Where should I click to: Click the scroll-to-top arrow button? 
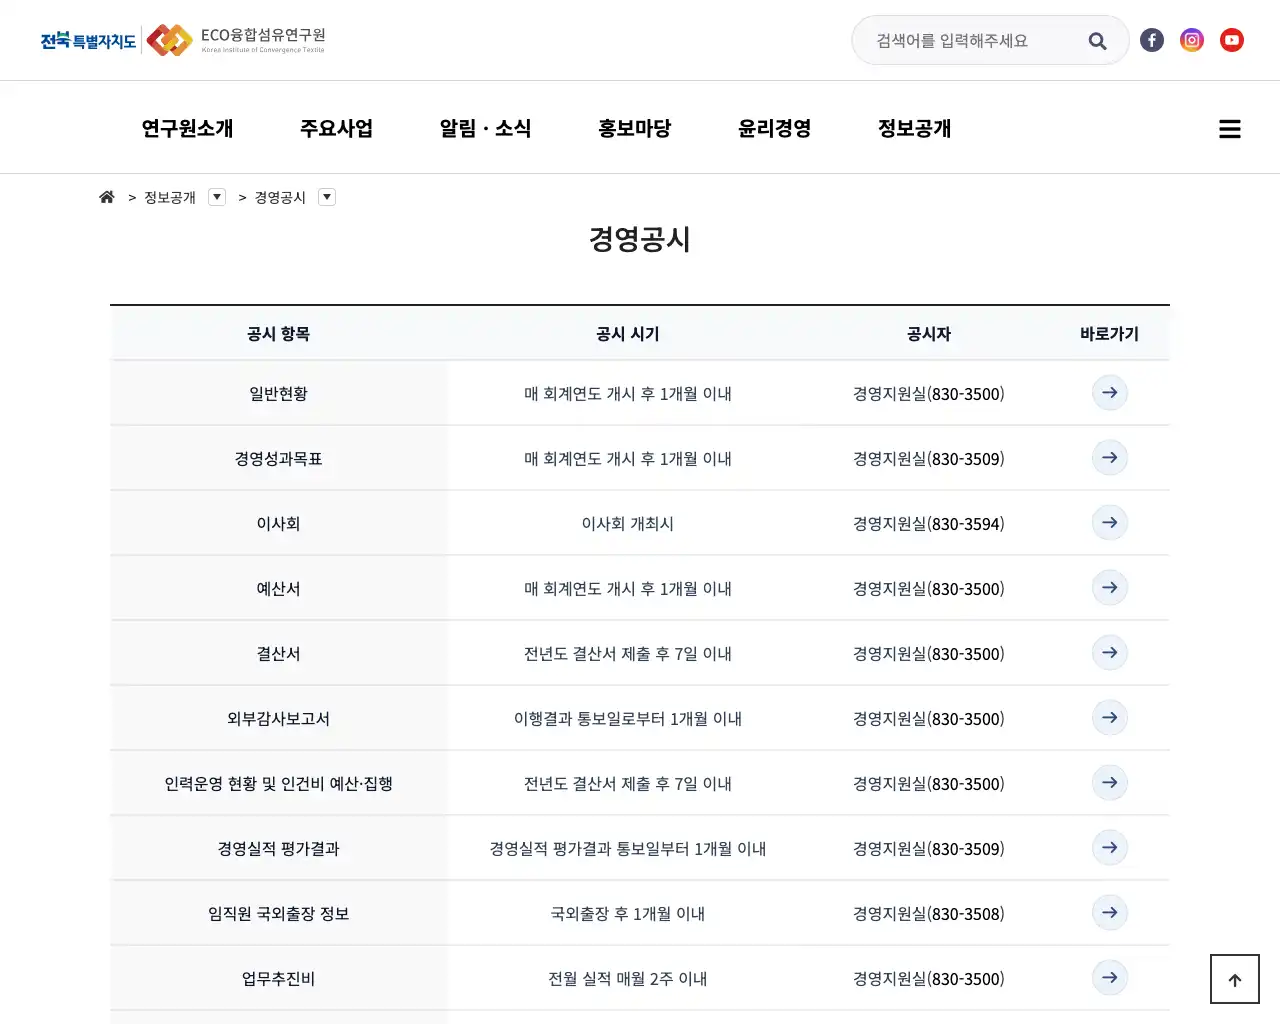(x=1235, y=979)
